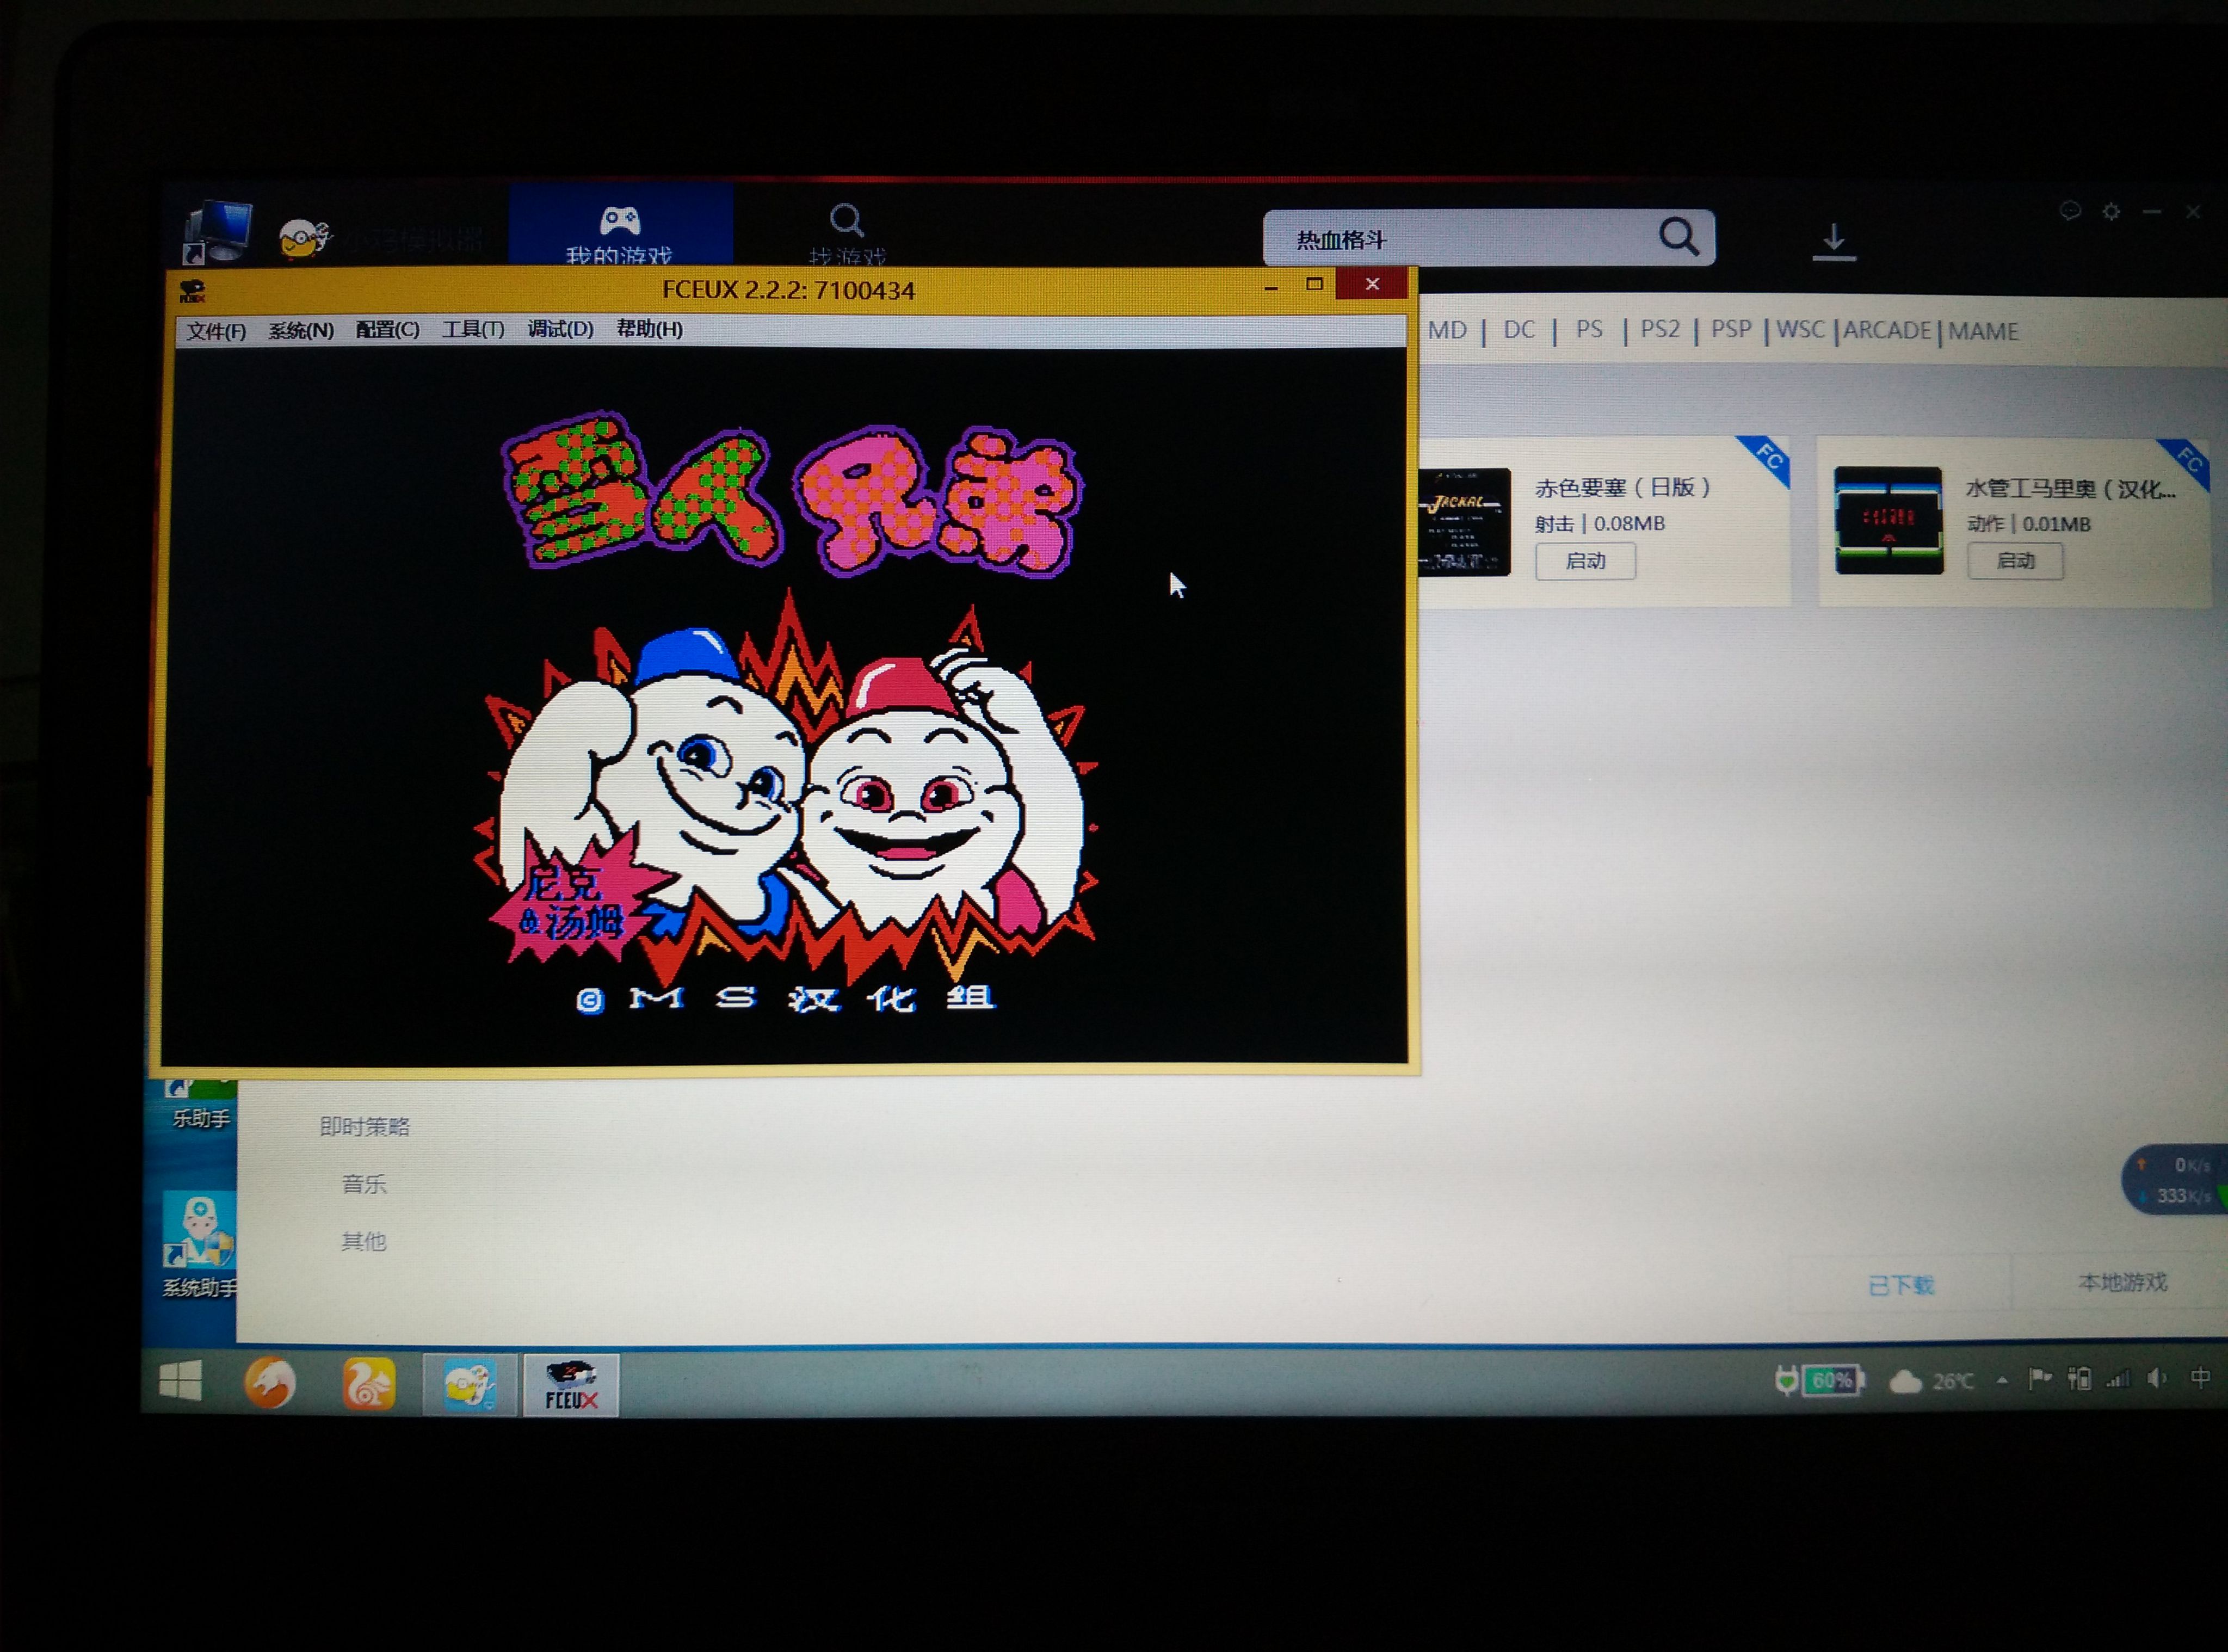
Task: Select the WSC platform tab
Action: (1801, 329)
